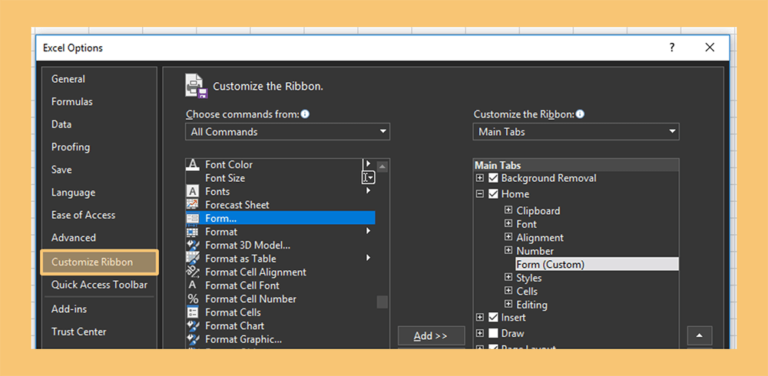768x376 pixels.
Task: Open the Language options category
Action: pos(73,192)
